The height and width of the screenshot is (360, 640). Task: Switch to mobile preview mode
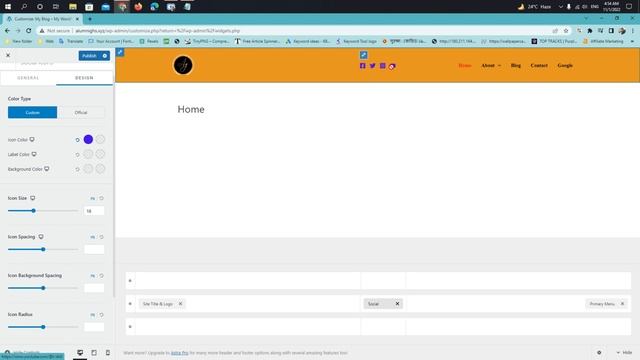(108, 353)
